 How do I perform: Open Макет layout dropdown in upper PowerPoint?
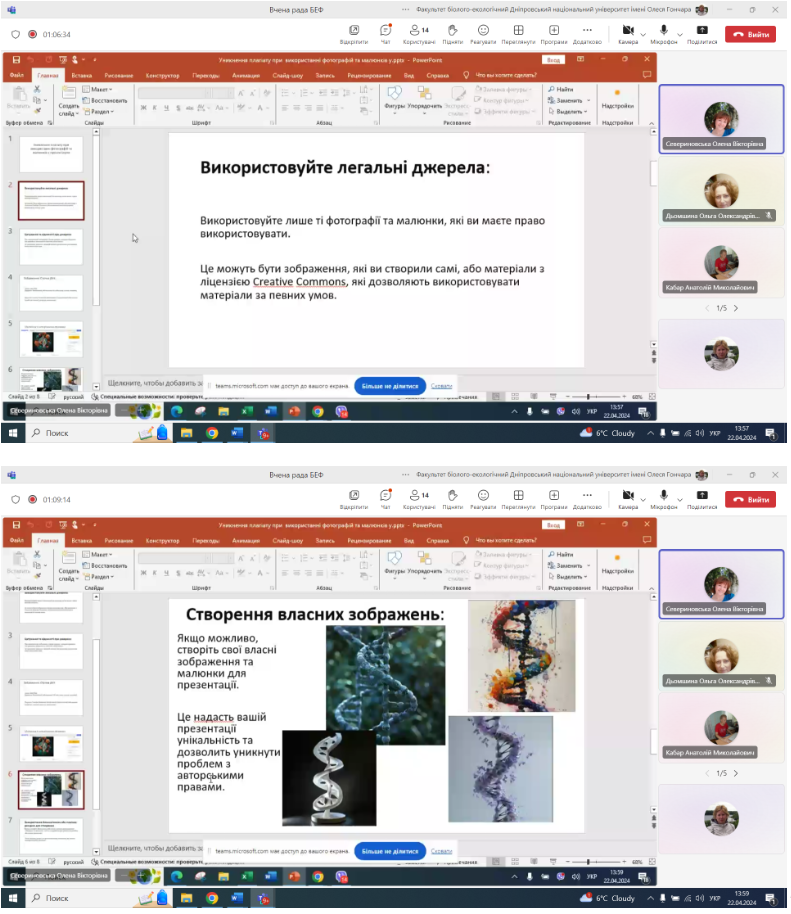tap(97, 89)
